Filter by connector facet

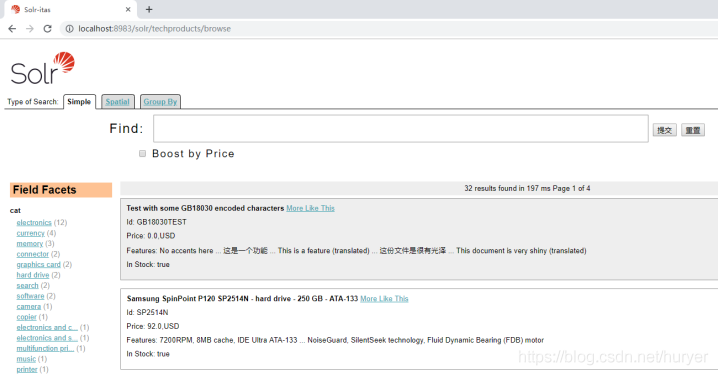click(33, 254)
